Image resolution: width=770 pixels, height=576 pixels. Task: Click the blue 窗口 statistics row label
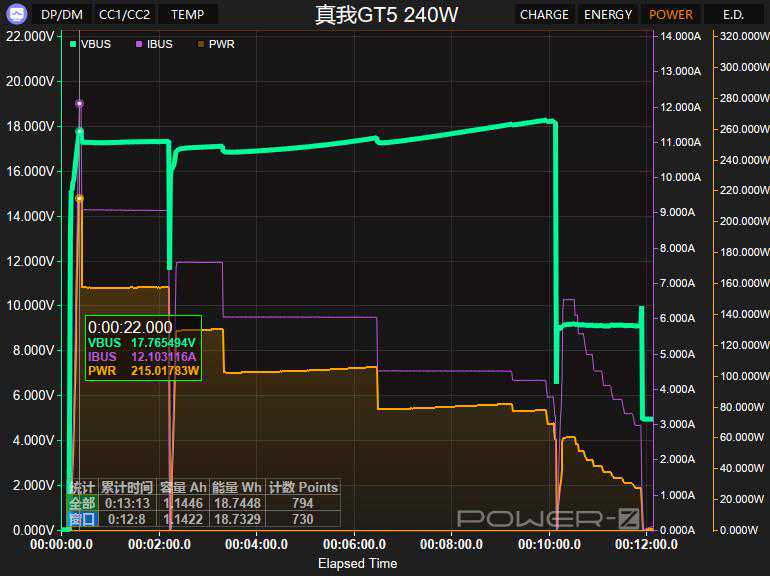[82, 518]
